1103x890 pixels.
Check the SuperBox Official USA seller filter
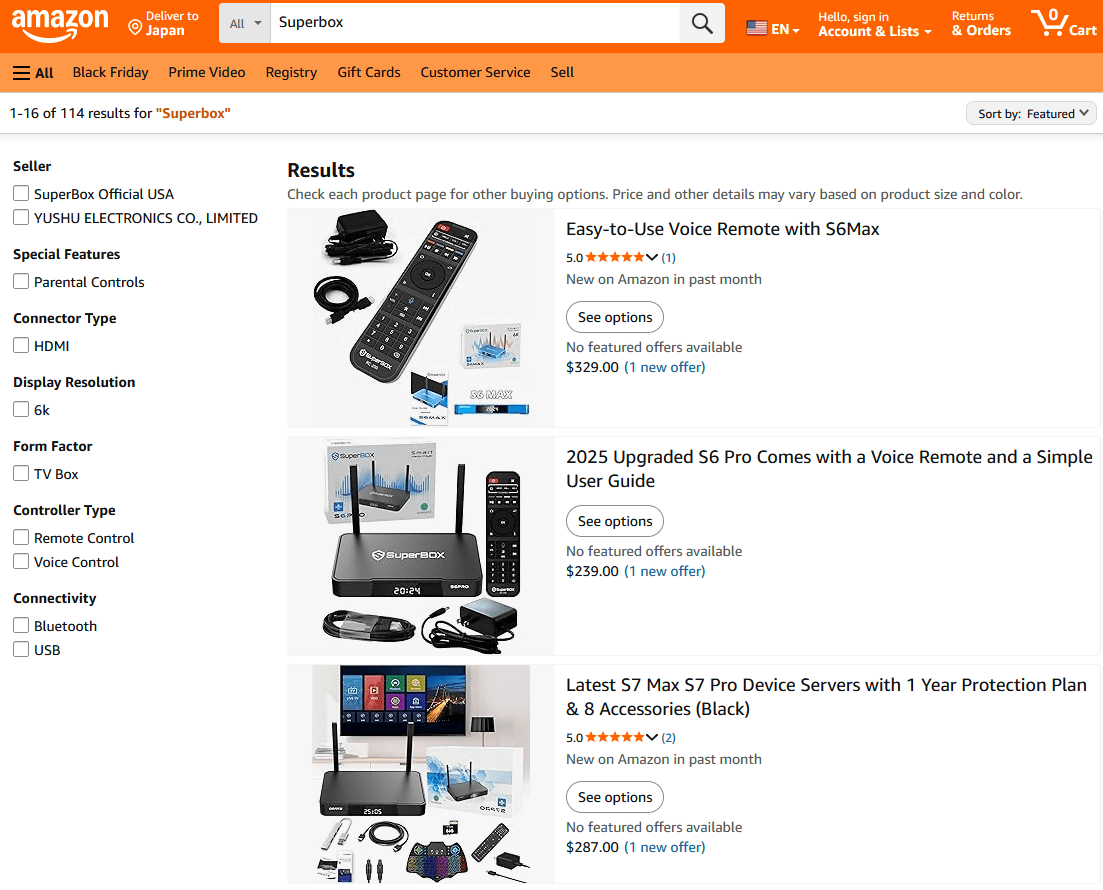click(x=21, y=194)
